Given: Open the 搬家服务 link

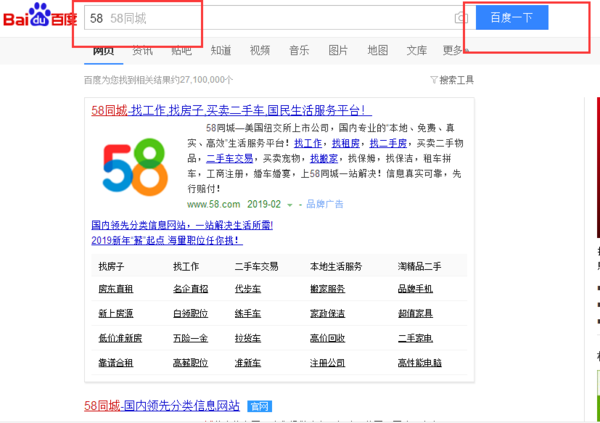Looking at the screenshot, I should click(x=327, y=289).
